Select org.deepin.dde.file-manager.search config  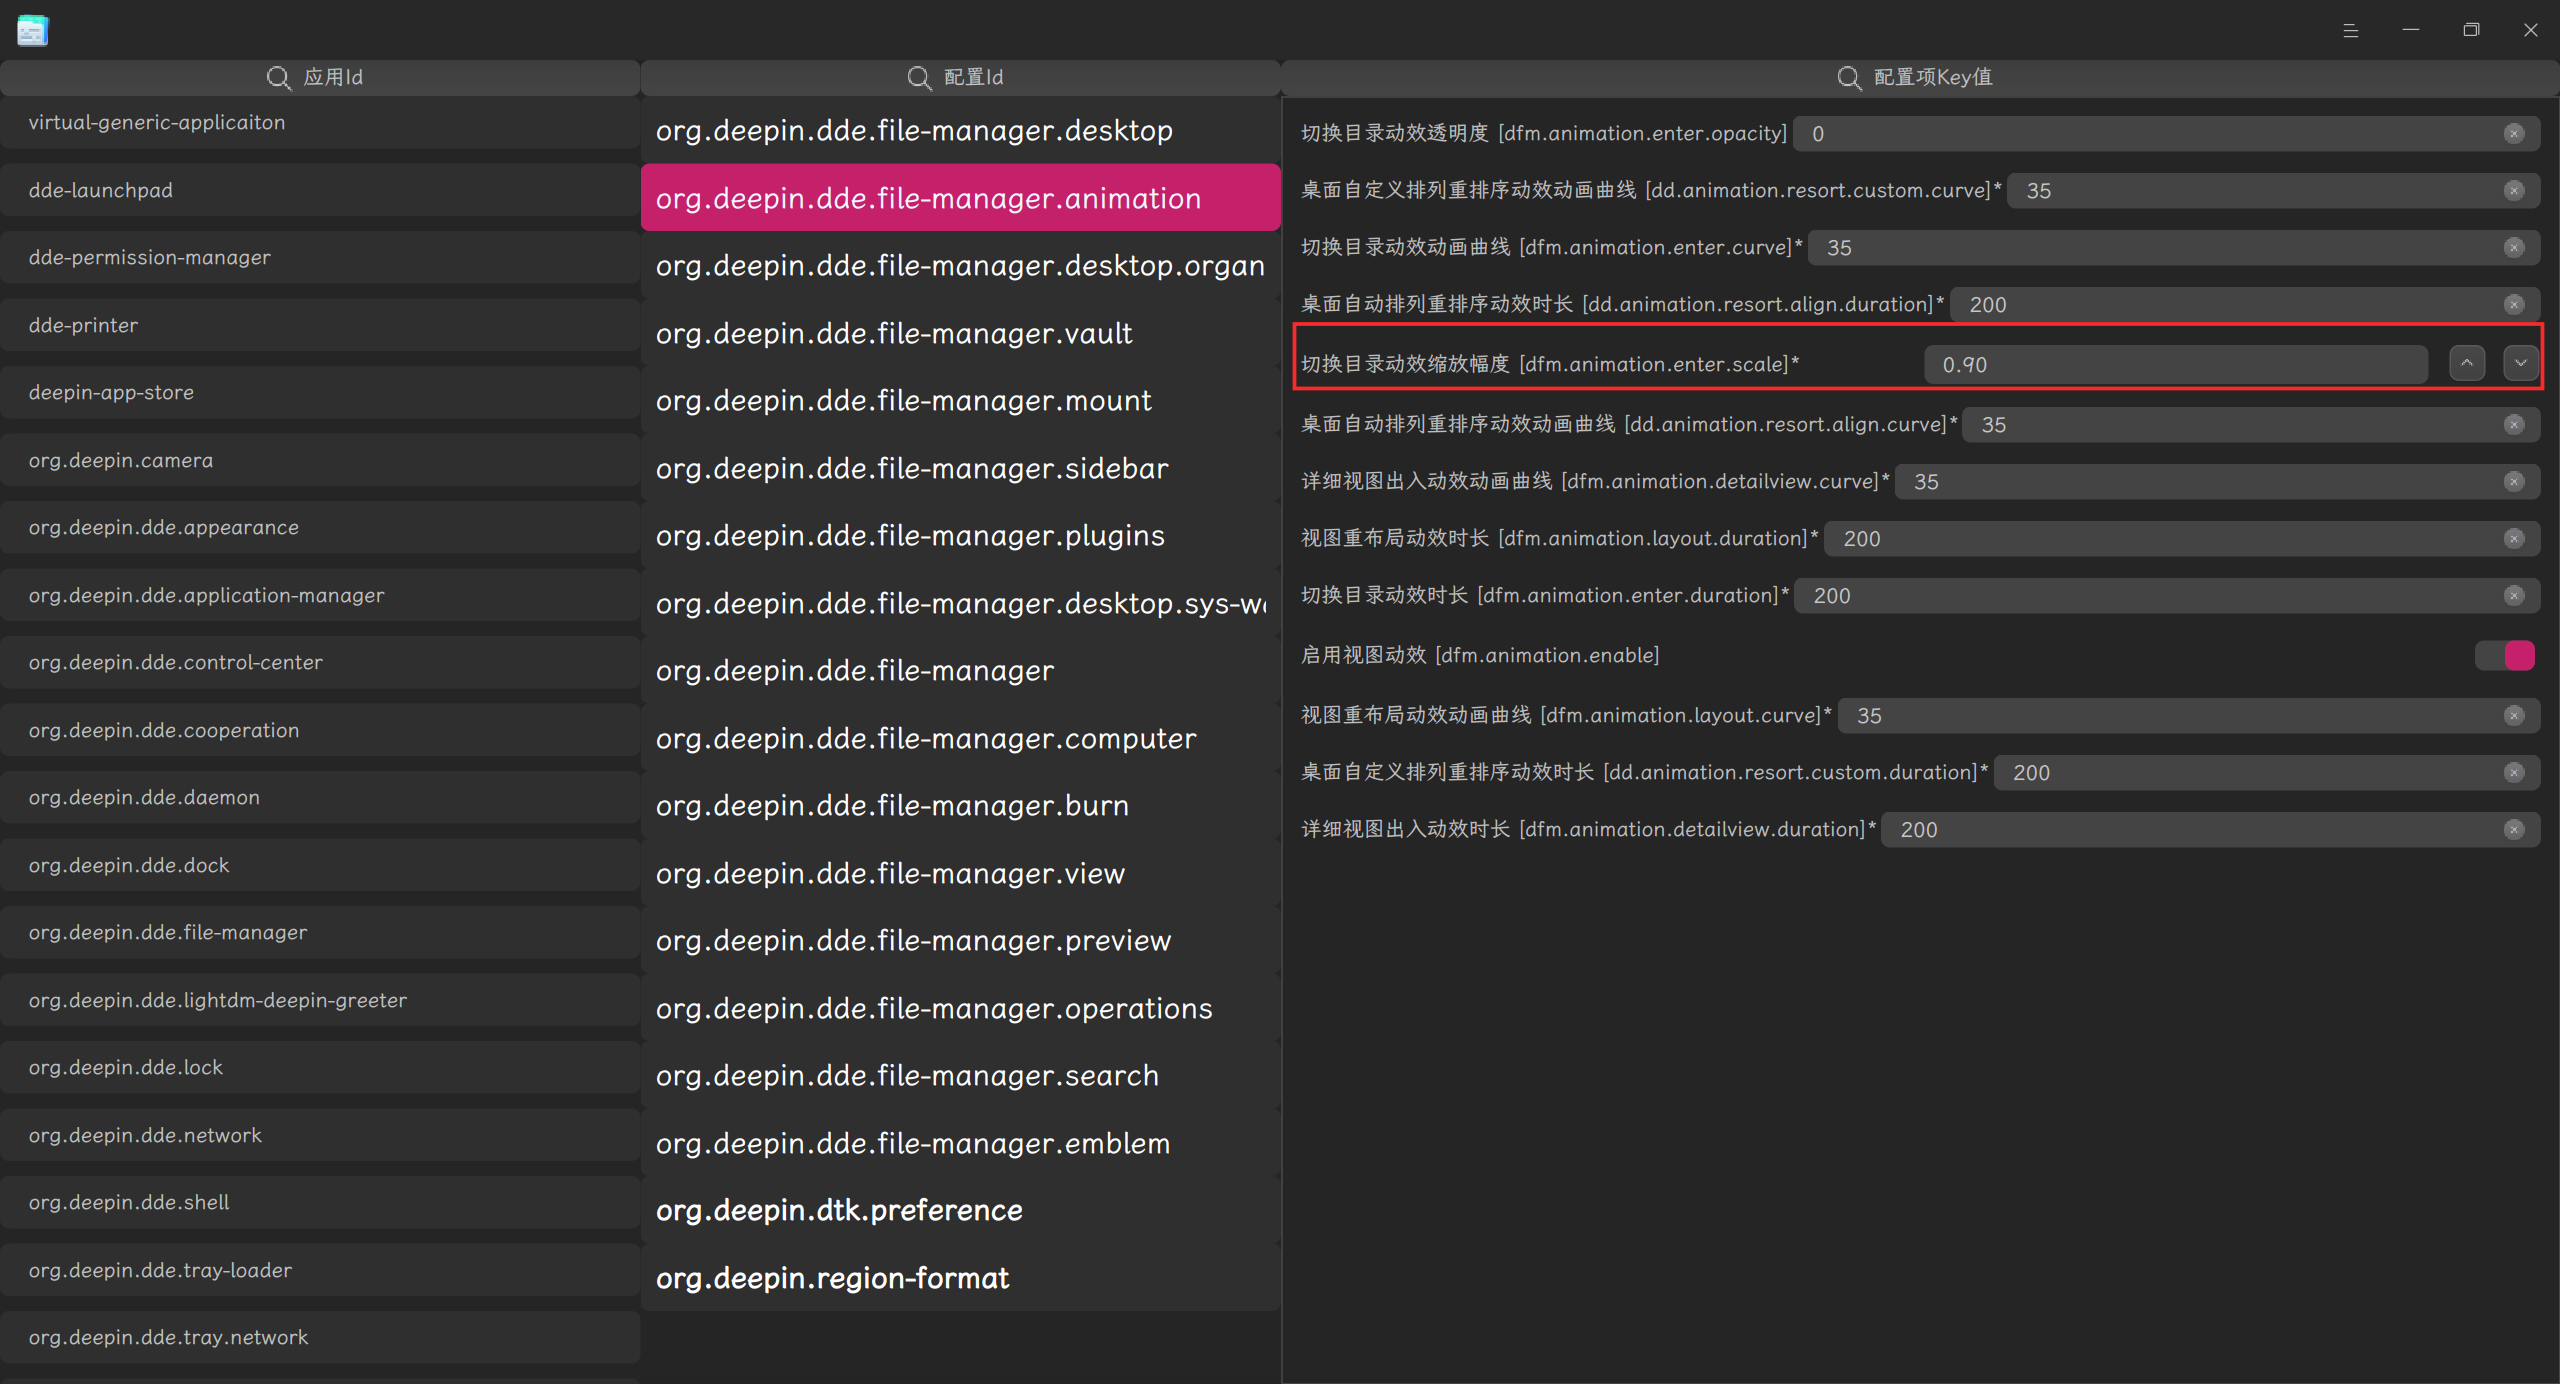[960, 1076]
